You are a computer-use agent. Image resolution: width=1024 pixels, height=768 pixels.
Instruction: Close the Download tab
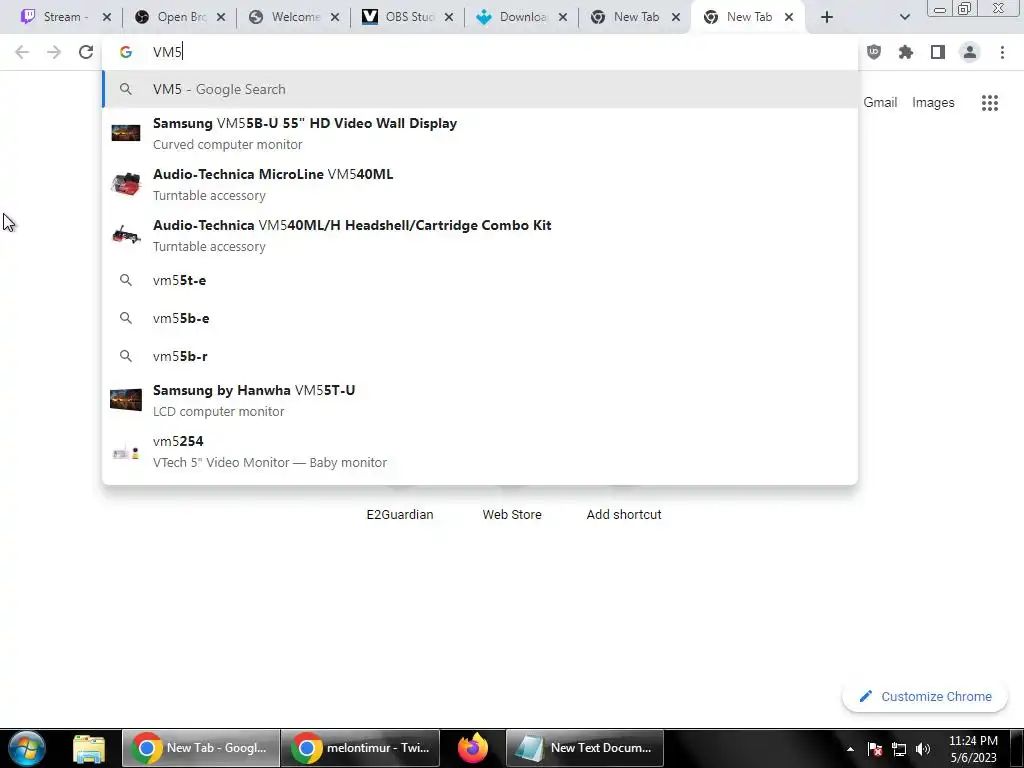click(x=563, y=17)
